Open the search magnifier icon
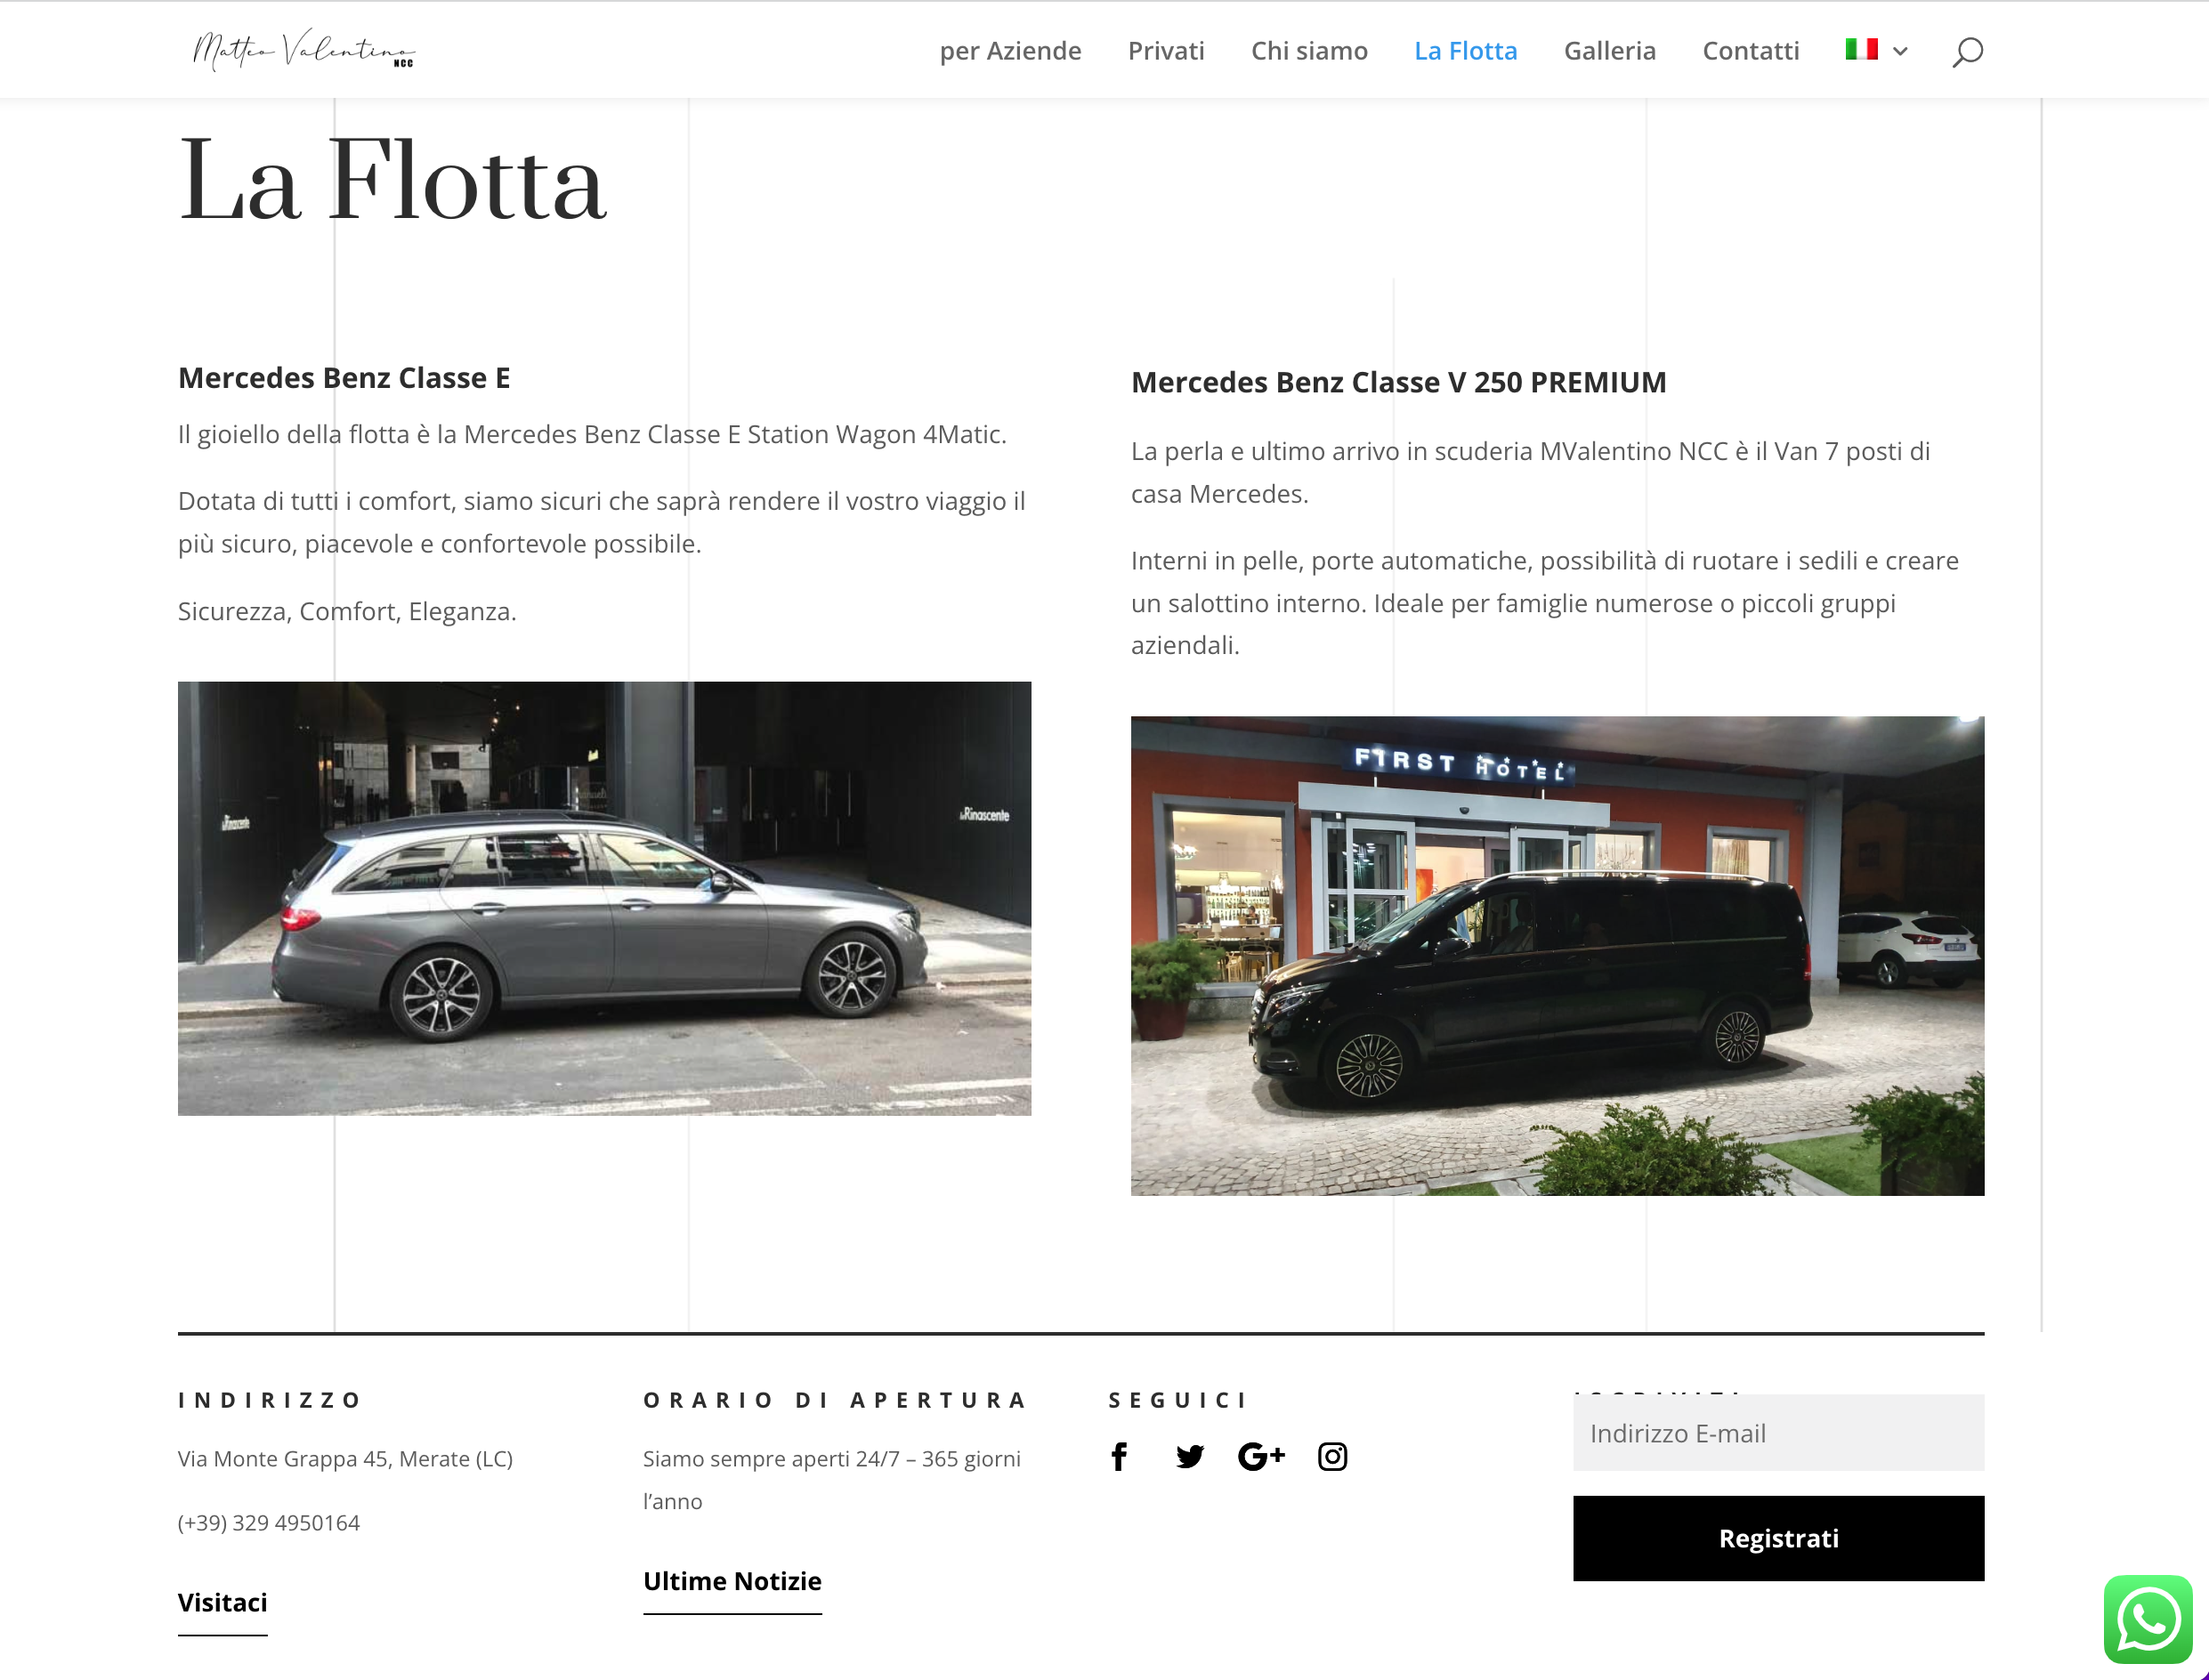This screenshot has height=1680, width=2209. (1967, 51)
